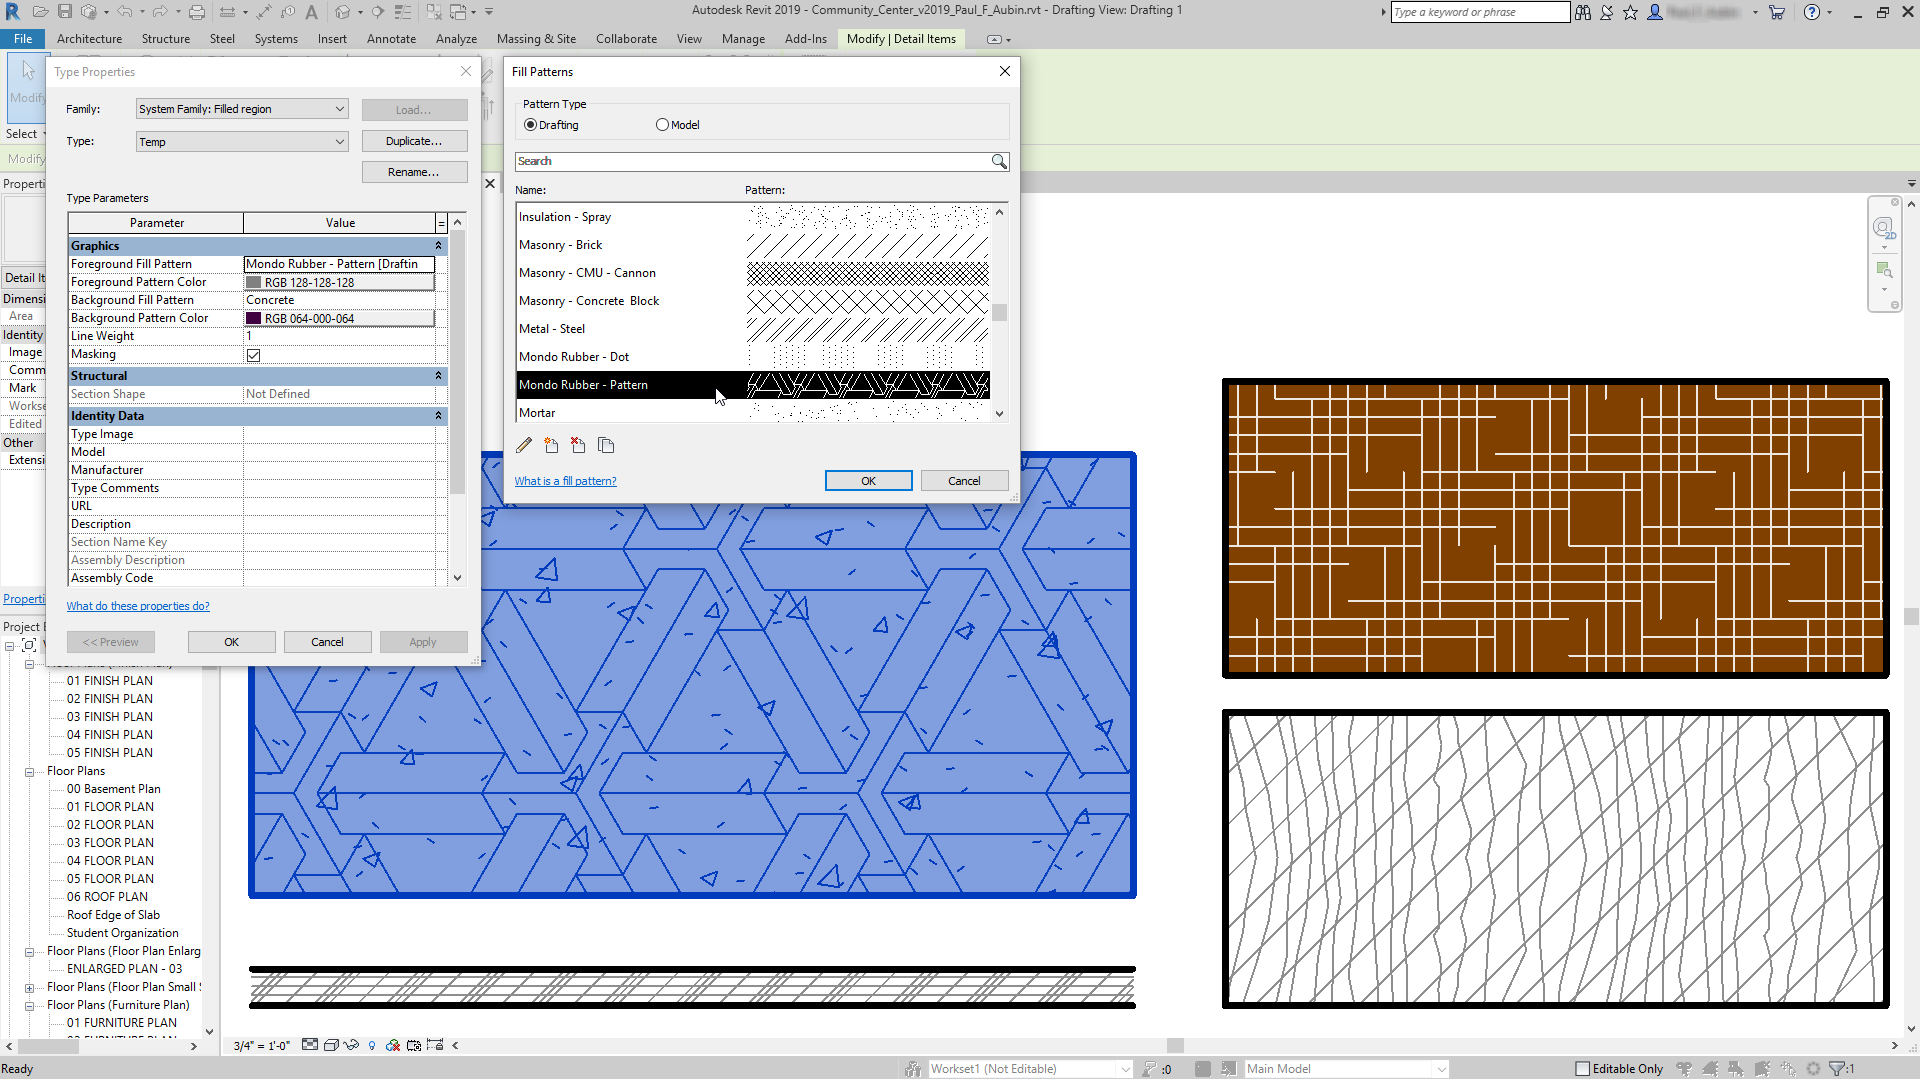Run the pattern search with magnifier icon
Viewport: 1920px width, 1080px height.
(x=999, y=161)
